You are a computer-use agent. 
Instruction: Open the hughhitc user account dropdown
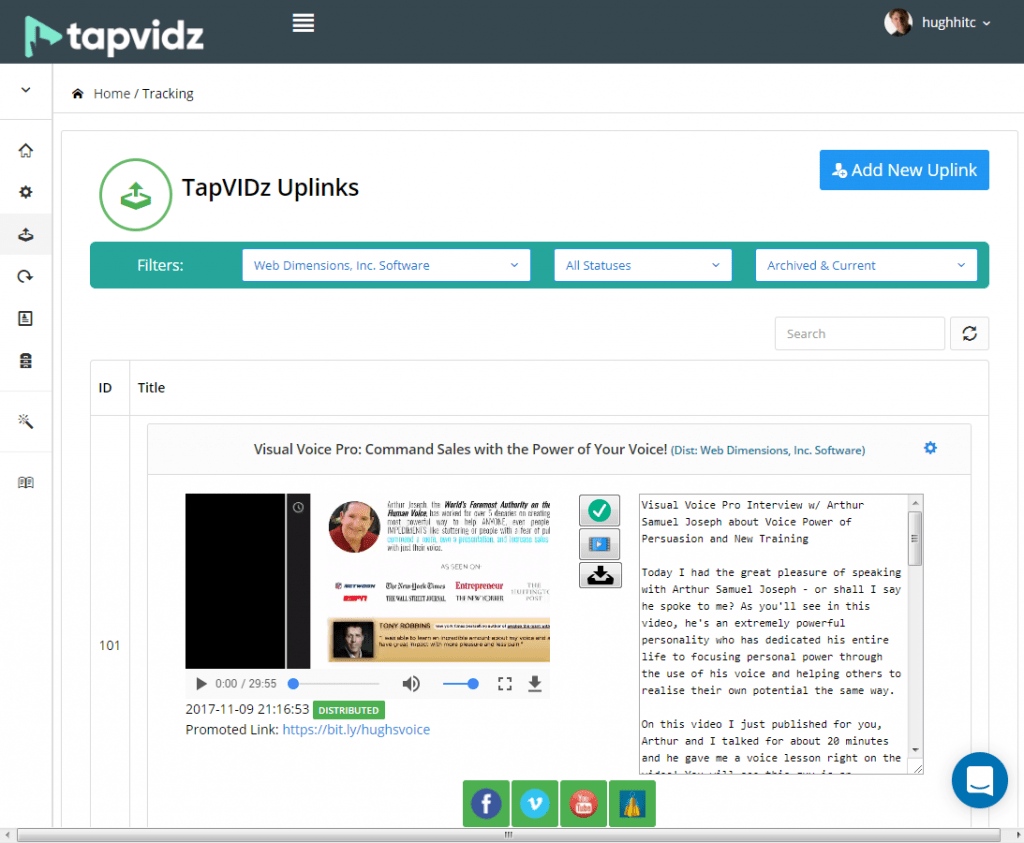point(956,22)
